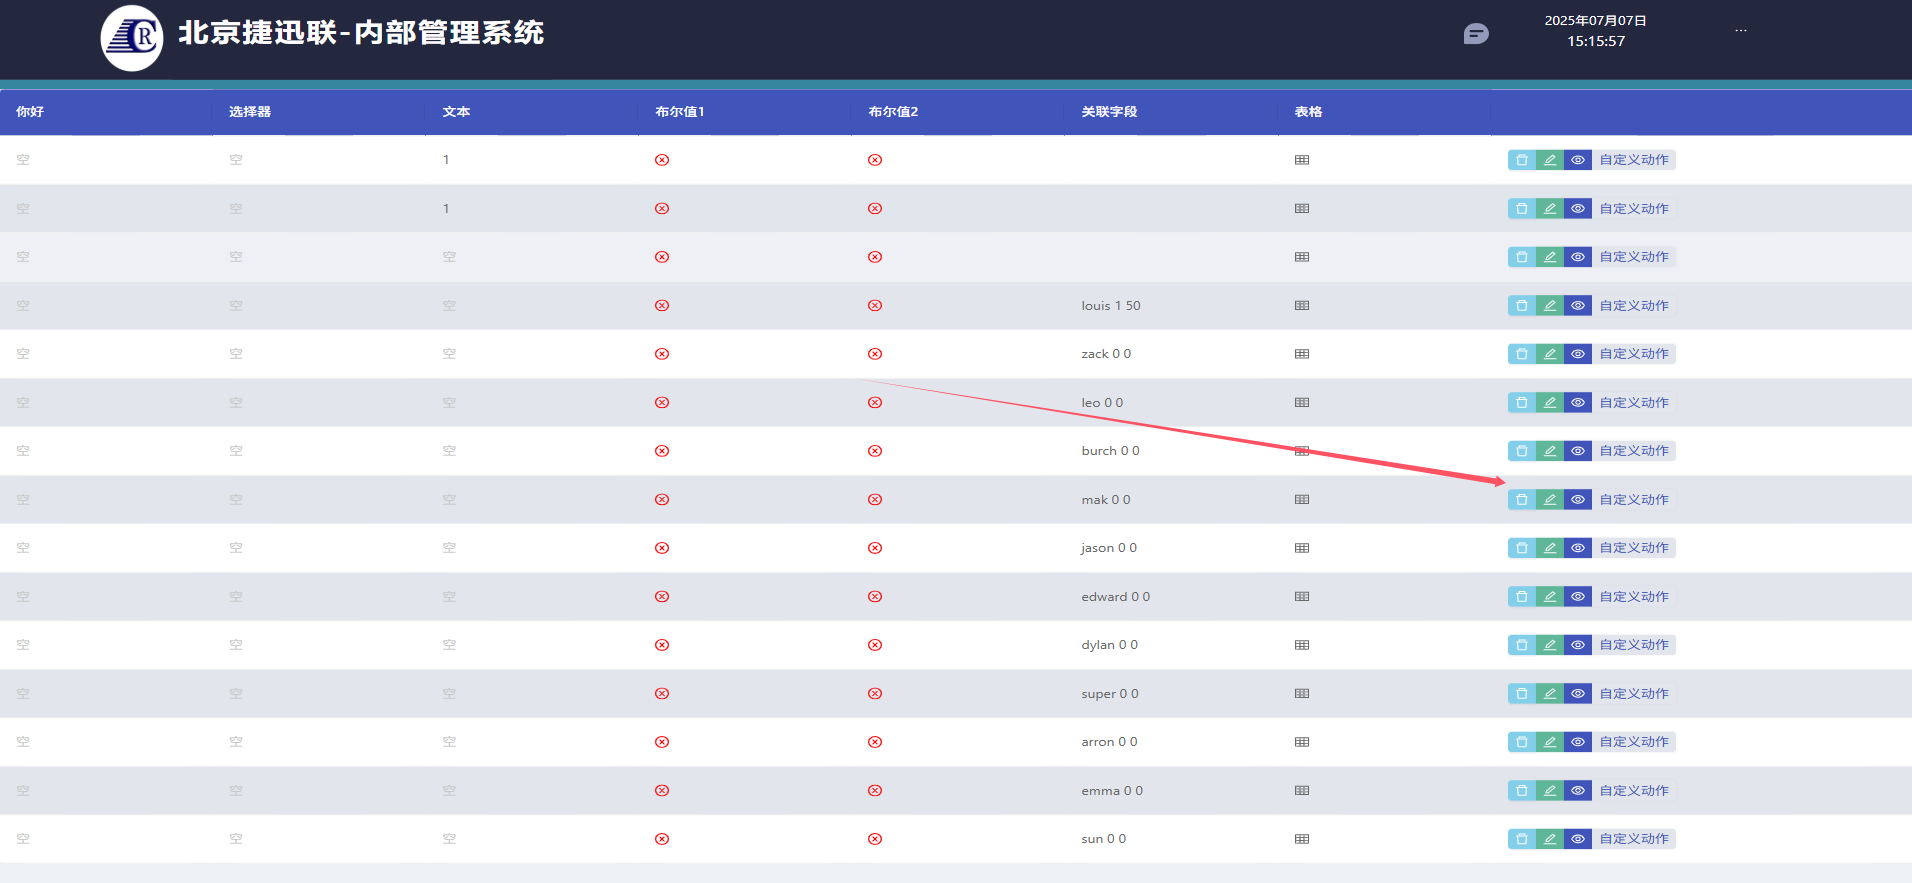The height and width of the screenshot is (883, 1912).
Task: Delete the edward 0 0 row
Action: click(1522, 597)
